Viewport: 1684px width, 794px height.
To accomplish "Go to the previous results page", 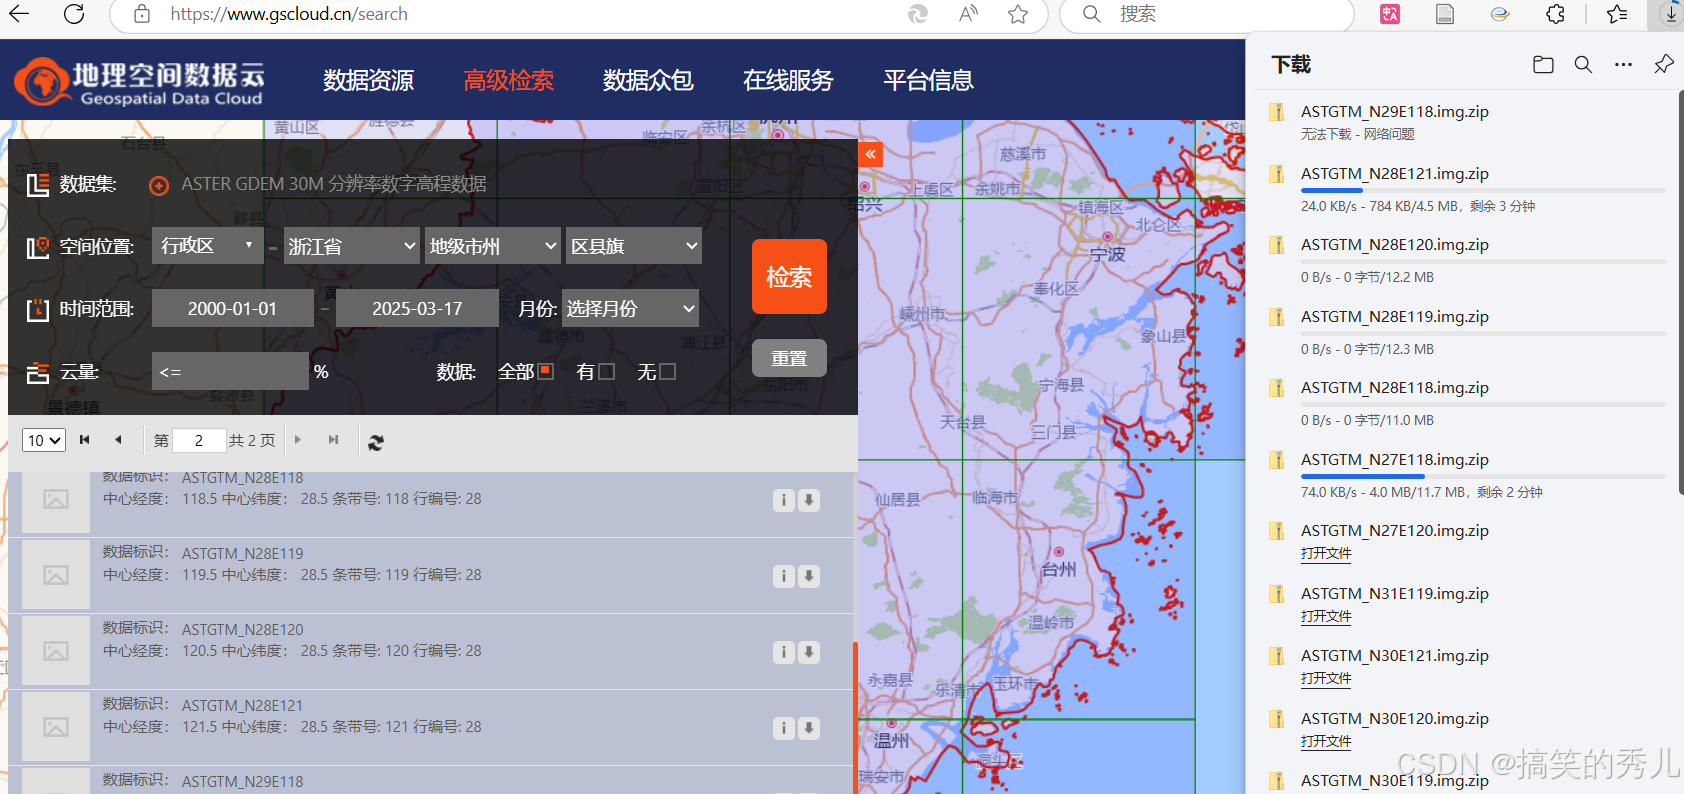I will (x=118, y=440).
